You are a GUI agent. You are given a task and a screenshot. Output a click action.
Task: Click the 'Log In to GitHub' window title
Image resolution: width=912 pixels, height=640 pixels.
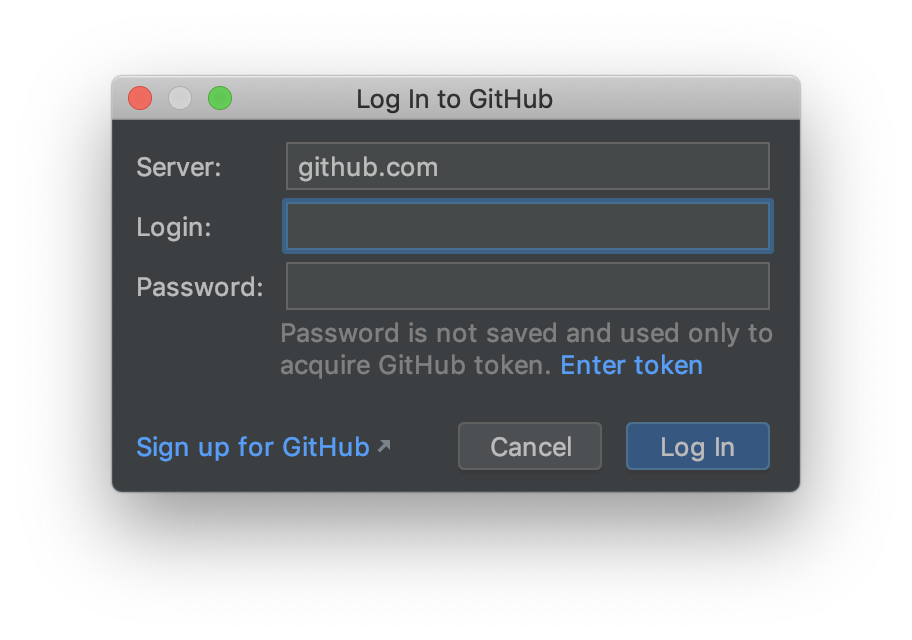click(454, 99)
